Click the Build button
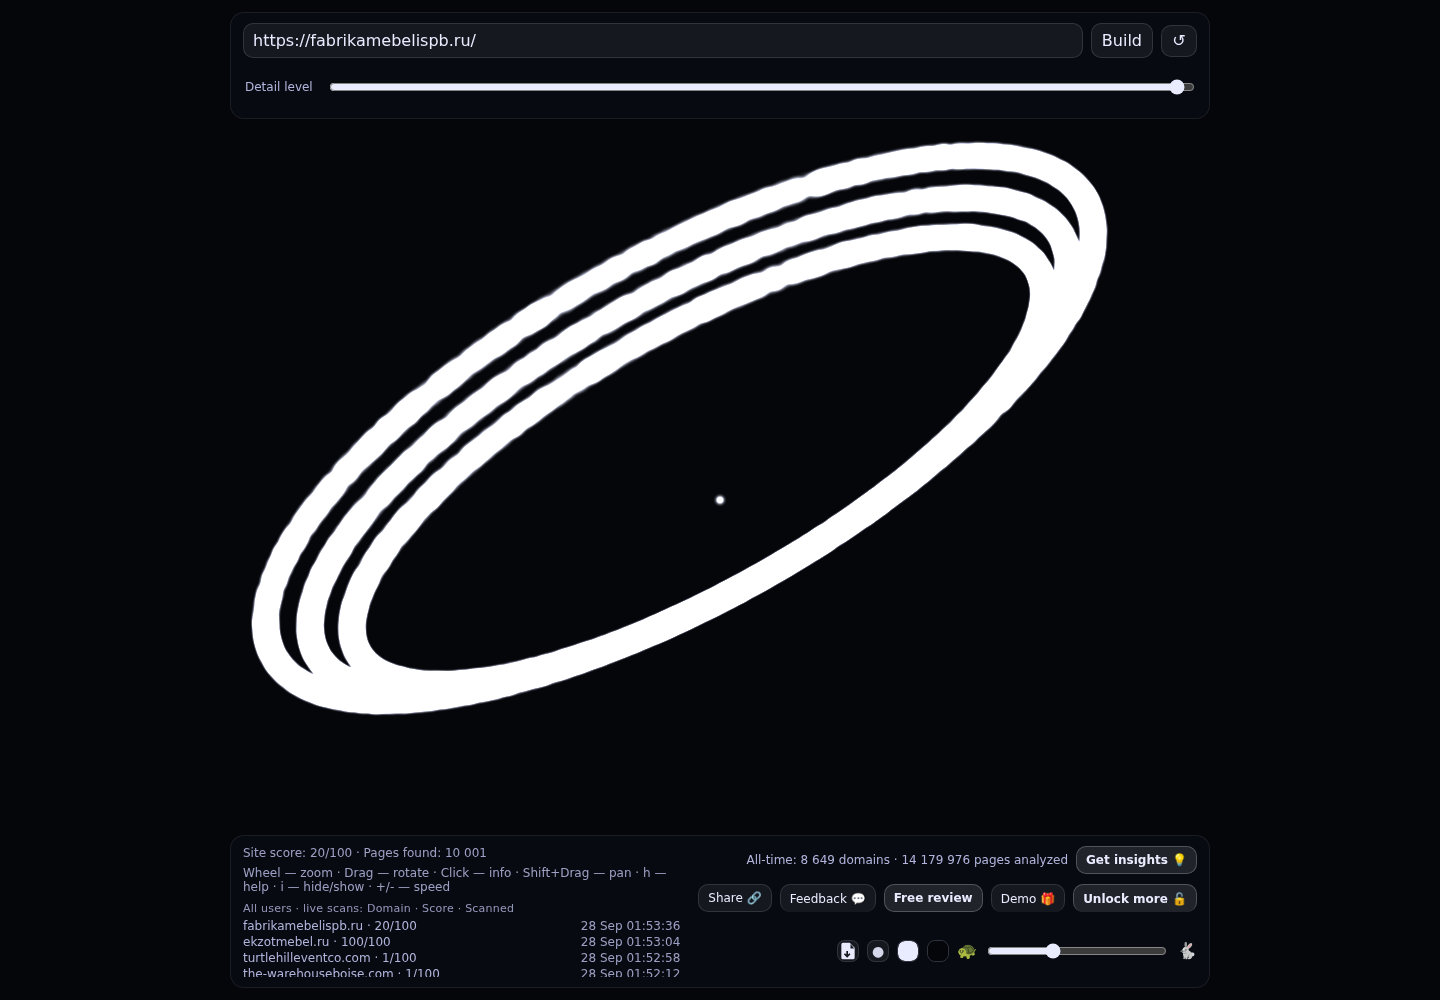The image size is (1440, 1000). [x=1122, y=41]
